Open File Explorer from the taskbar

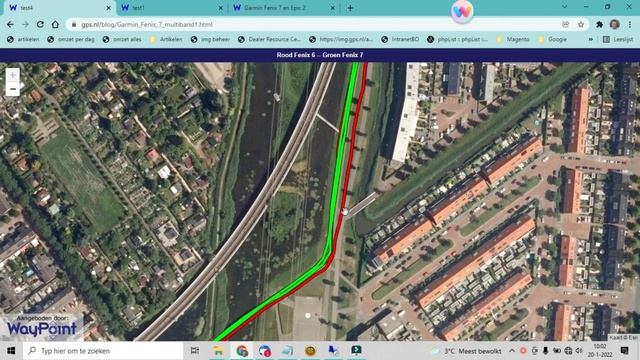point(218,351)
